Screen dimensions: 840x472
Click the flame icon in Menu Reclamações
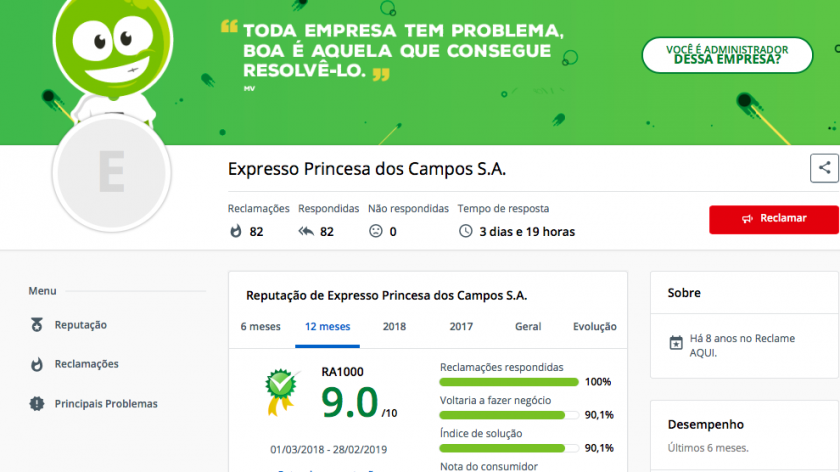[x=36, y=364]
